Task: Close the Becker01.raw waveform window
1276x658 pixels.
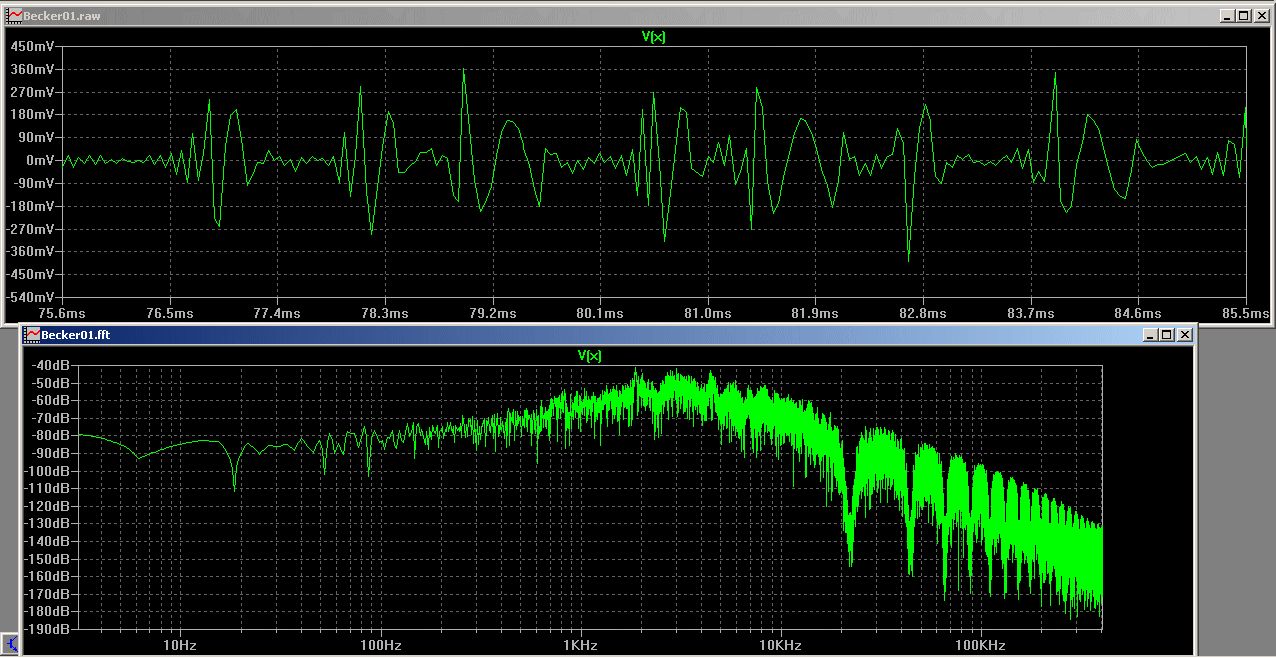Action: [x=1262, y=16]
